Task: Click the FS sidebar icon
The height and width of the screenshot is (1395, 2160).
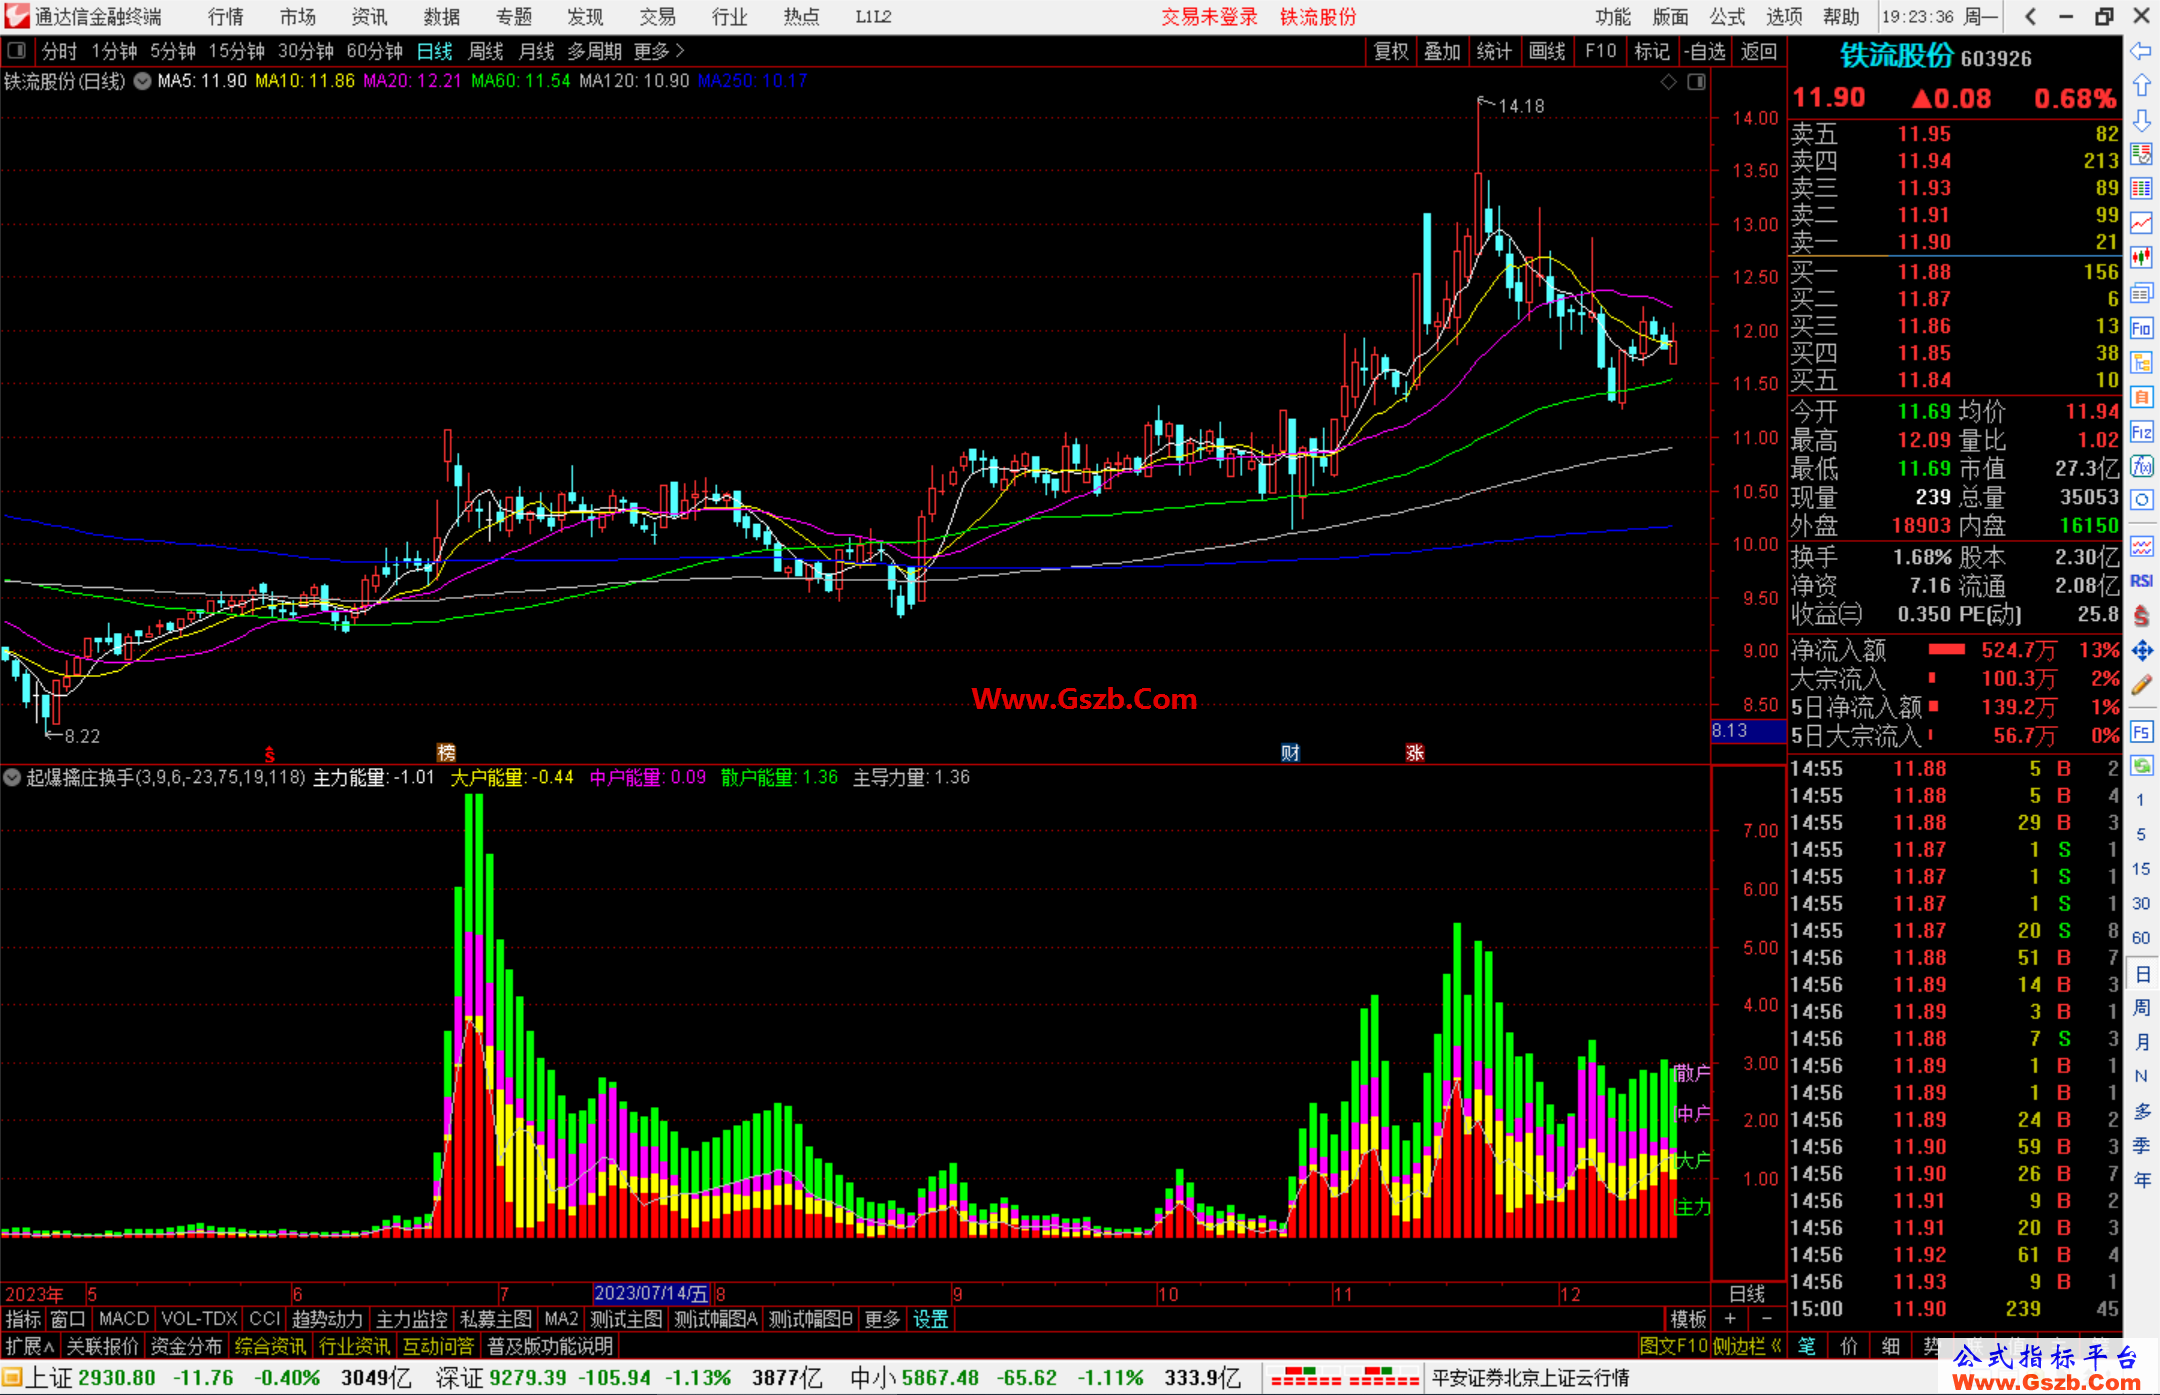Action: click(2141, 732)
